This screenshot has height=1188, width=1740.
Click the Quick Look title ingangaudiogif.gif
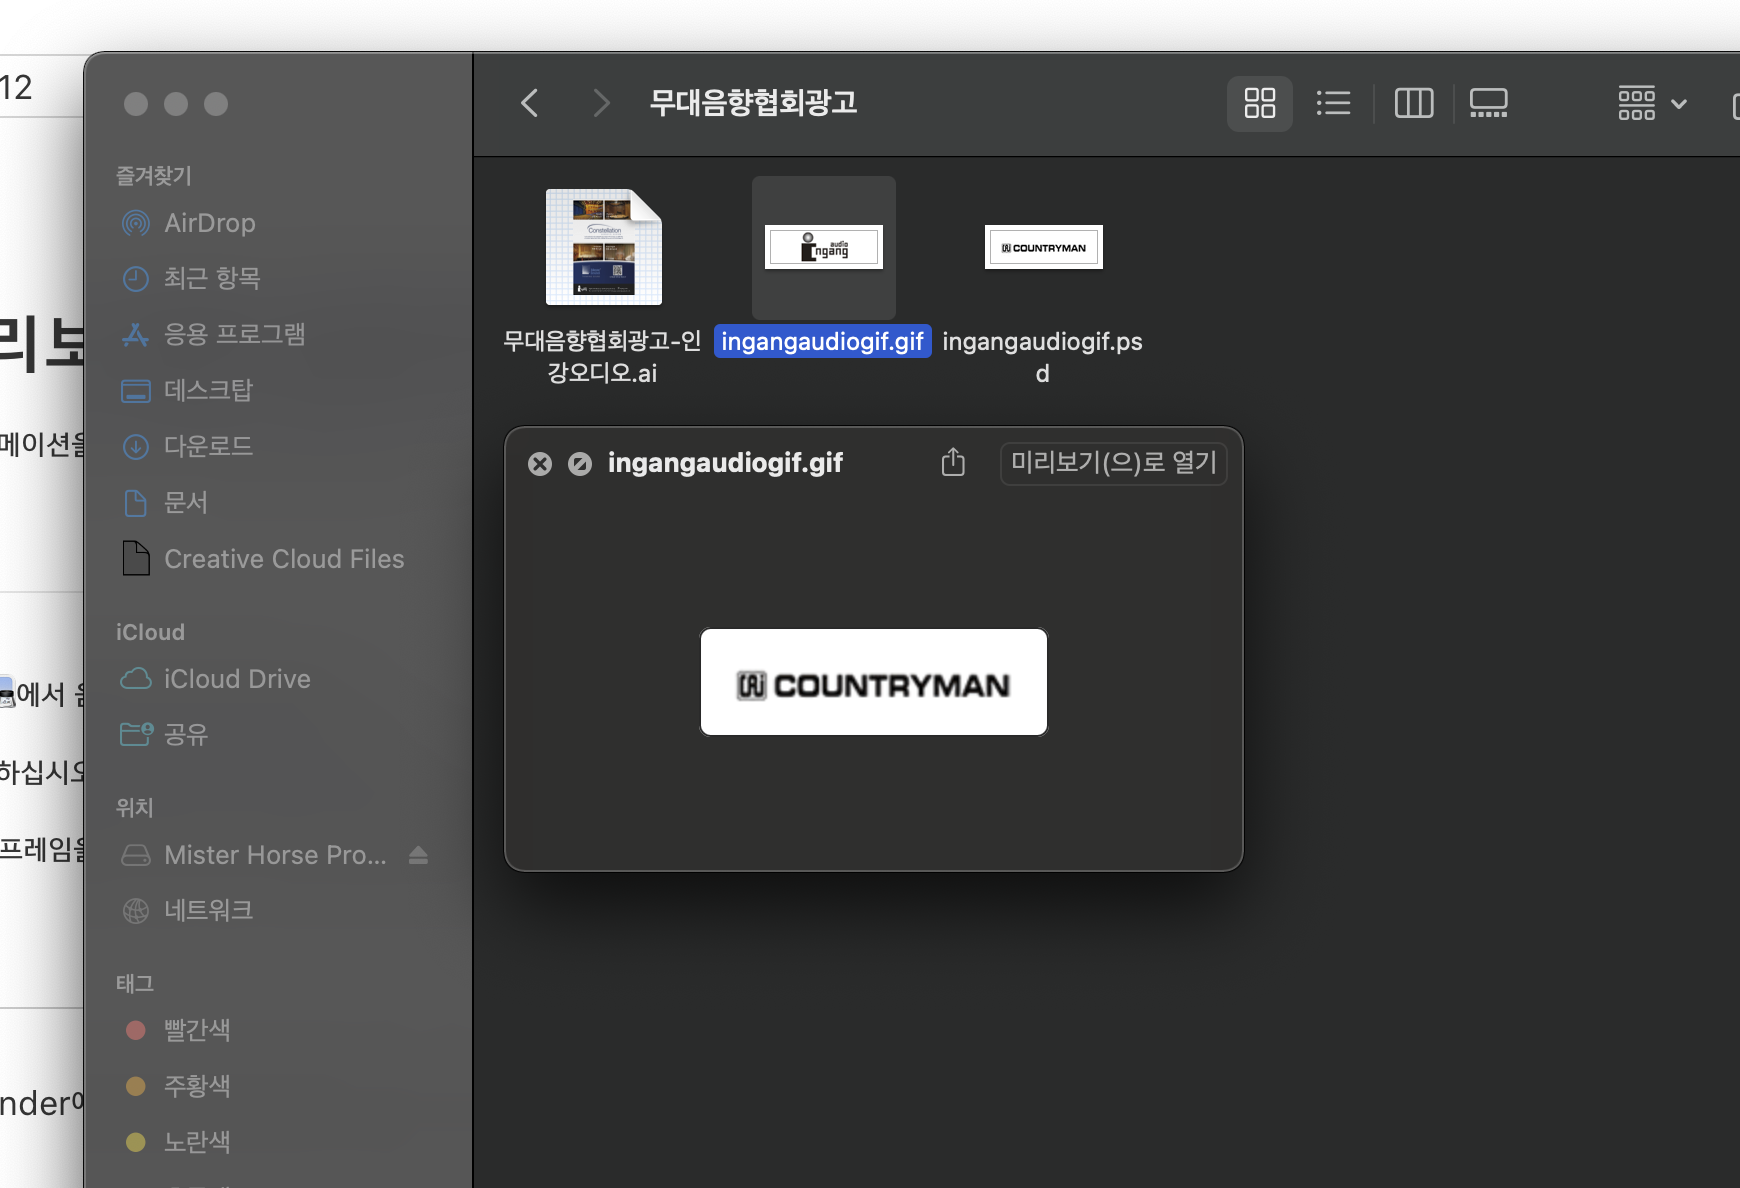(725, 463)
